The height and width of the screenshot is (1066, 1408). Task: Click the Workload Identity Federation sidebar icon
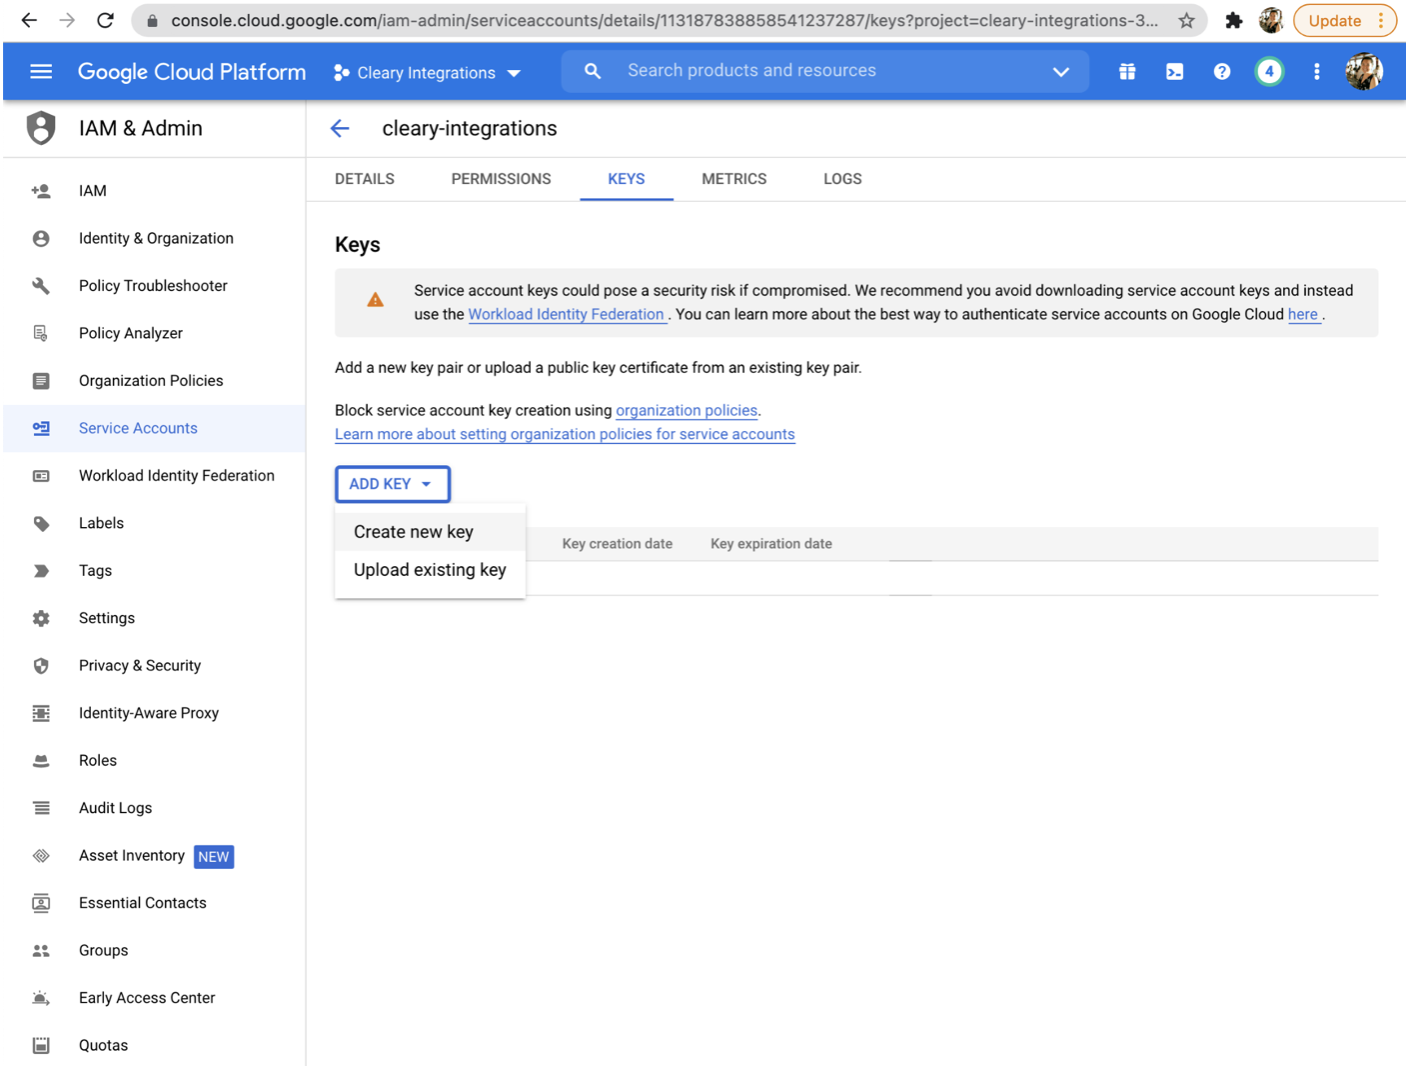pyautogui.click(x=41, y=476)
